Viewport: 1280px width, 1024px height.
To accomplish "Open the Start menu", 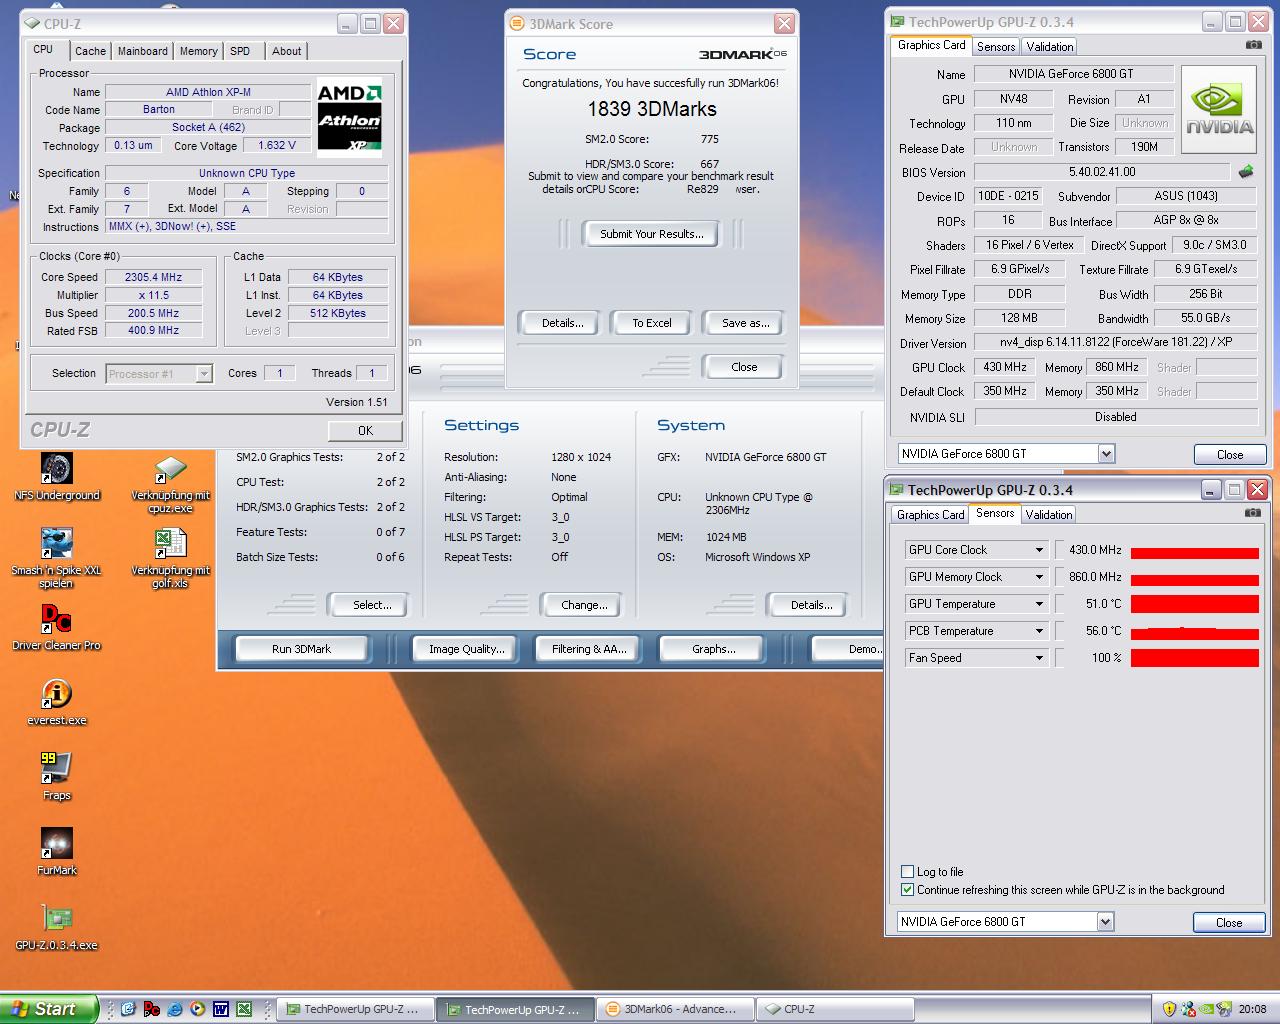I will (49, 1009).
